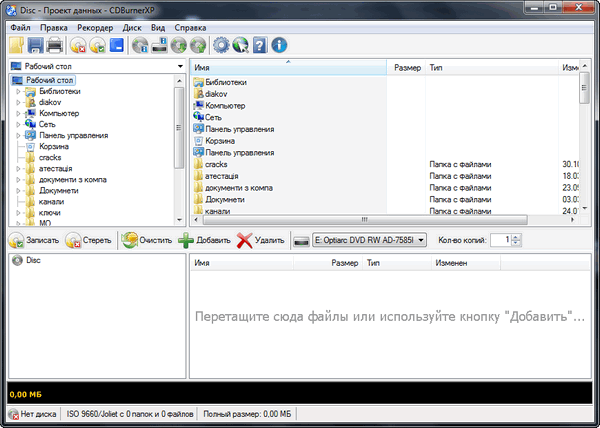Image resolution: width=600 pixels, height=428 pixels.
Task: Click the Print toolbar icon
Action: (x=55, y=45)
